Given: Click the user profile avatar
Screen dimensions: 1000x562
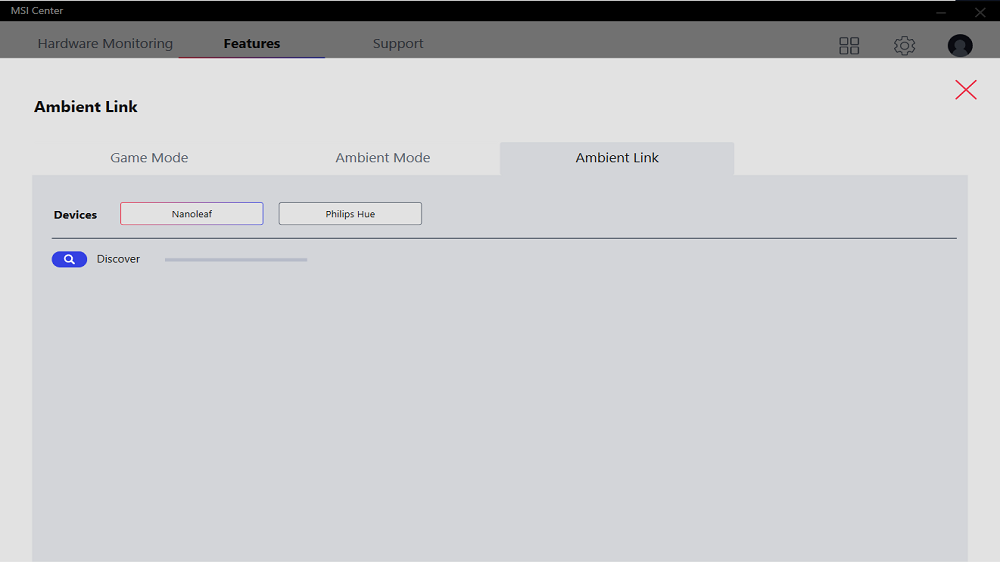Looking at the screenshot, I should coord(960,45).
